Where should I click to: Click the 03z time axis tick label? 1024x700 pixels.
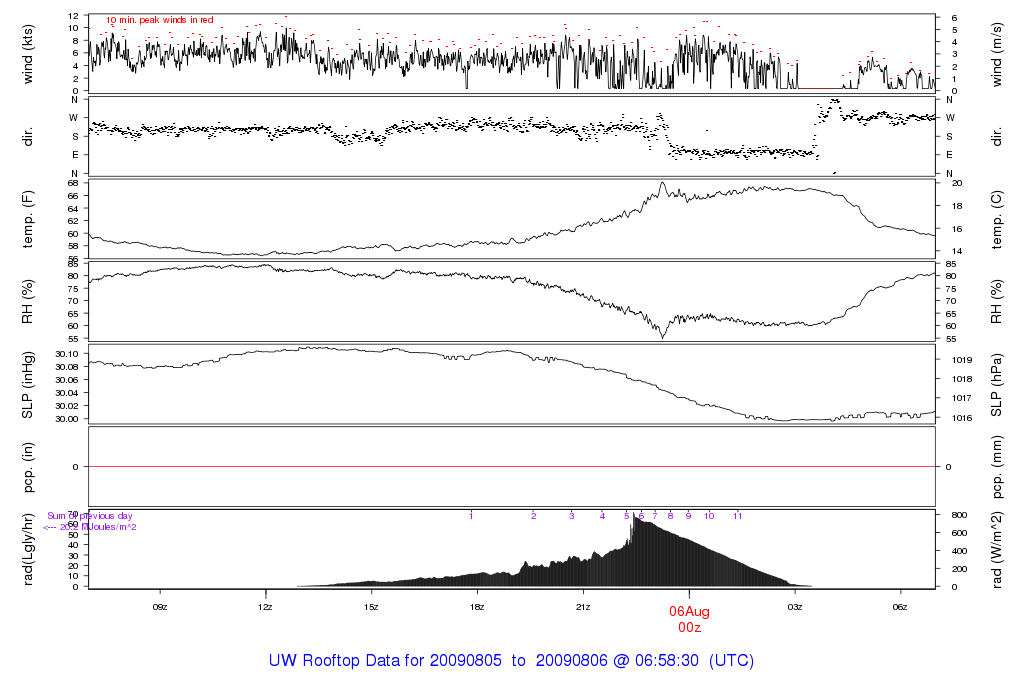pos(795,607)
